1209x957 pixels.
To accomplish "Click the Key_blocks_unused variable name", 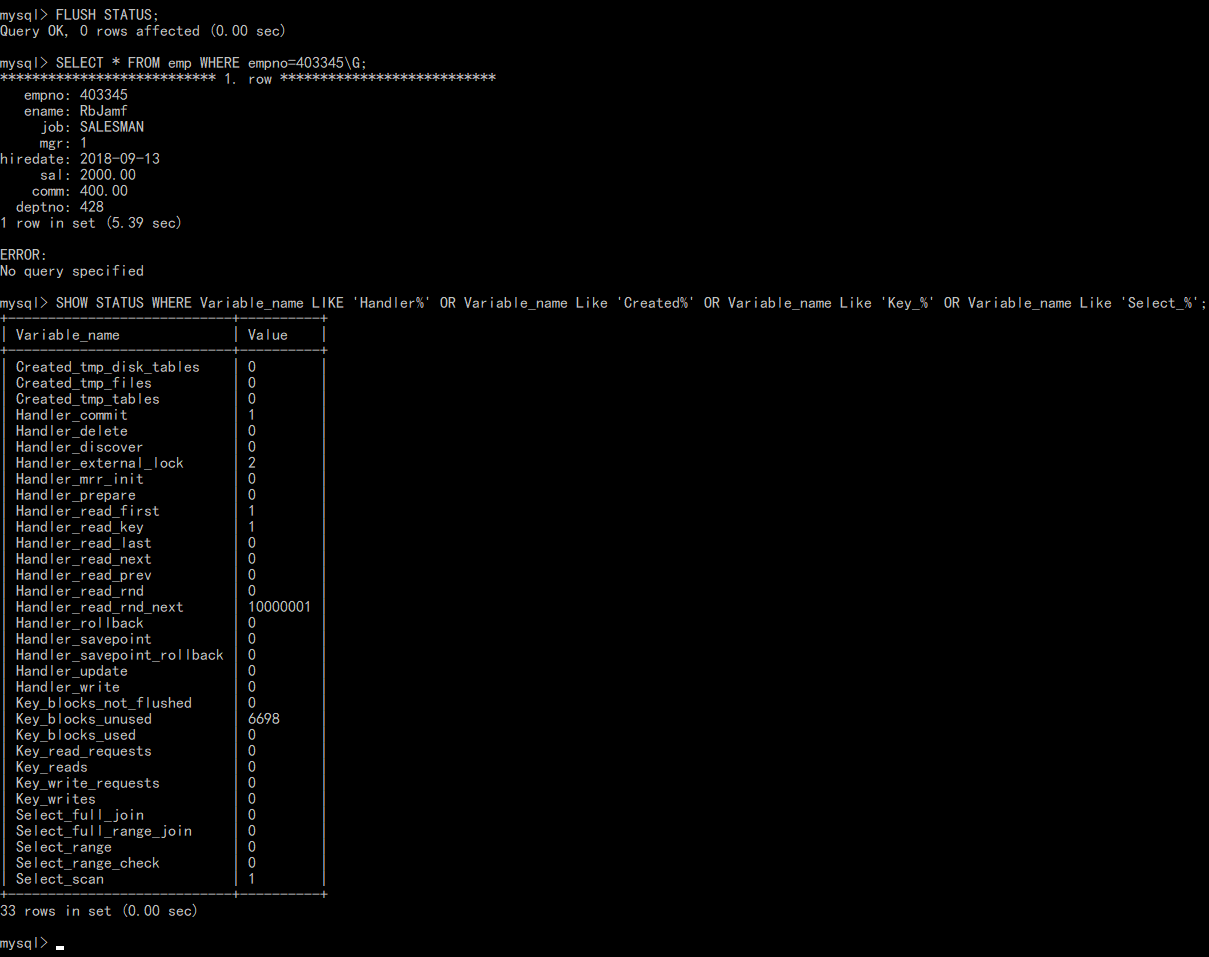I will pos(83,719).
